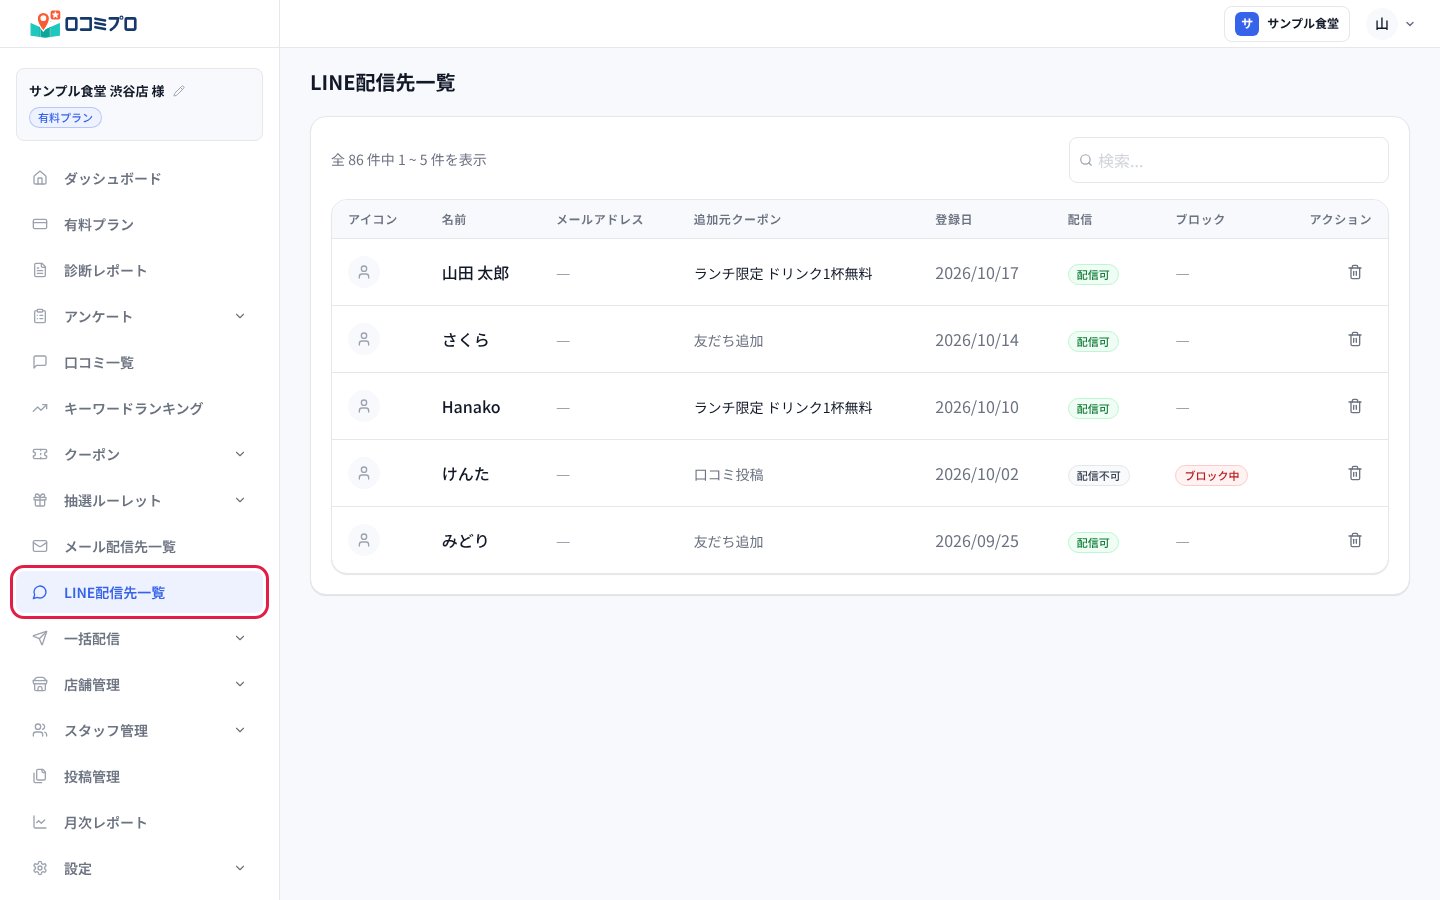Click the 名前 column header

pos(454,220)
